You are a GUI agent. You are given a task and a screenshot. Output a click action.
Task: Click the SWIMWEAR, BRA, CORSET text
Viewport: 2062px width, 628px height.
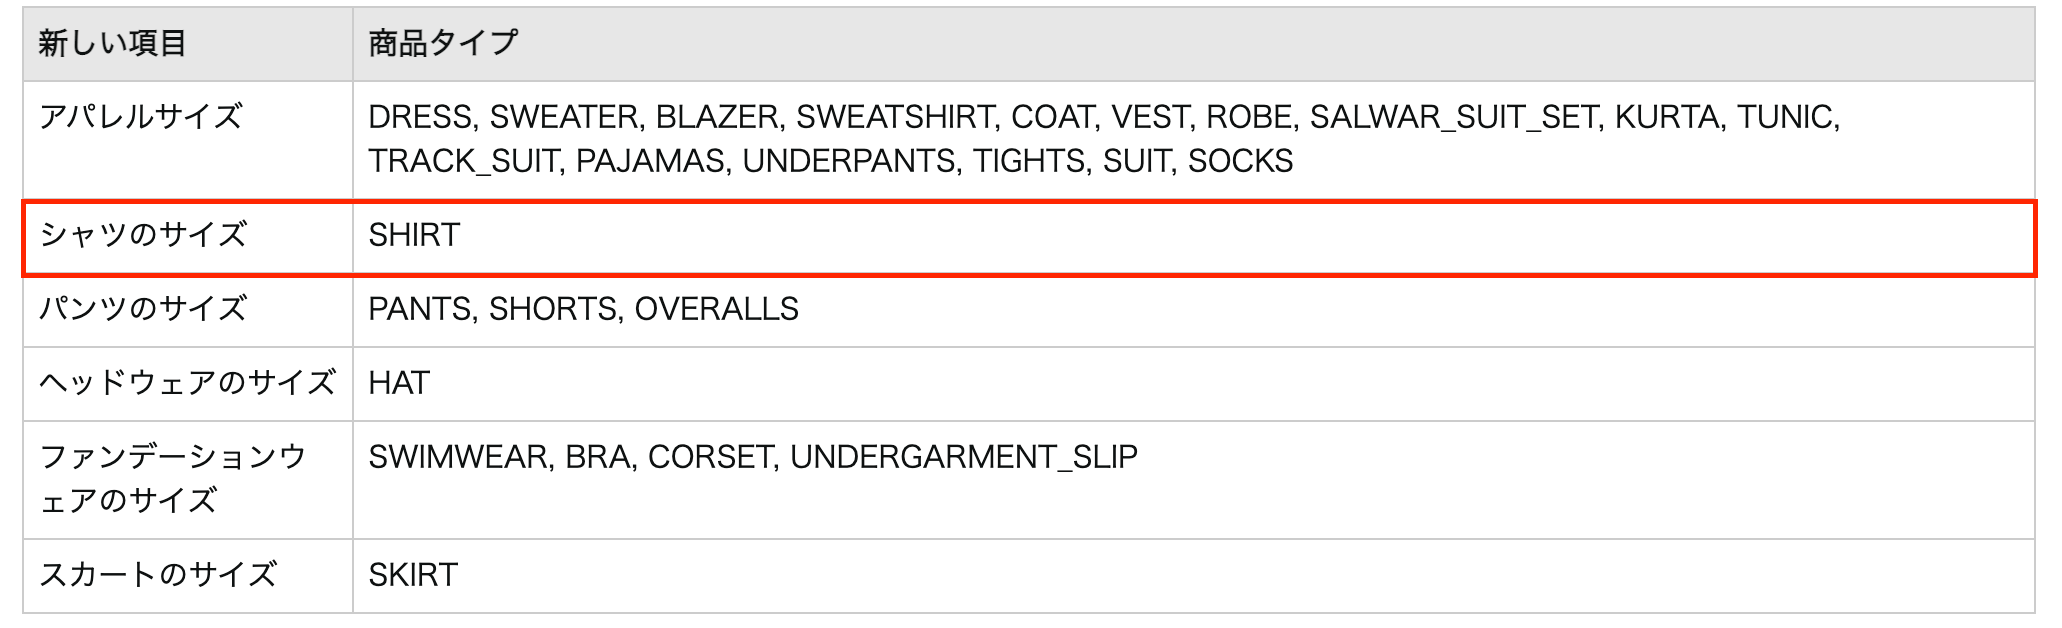pyautogui.click(x=574, y=458)
